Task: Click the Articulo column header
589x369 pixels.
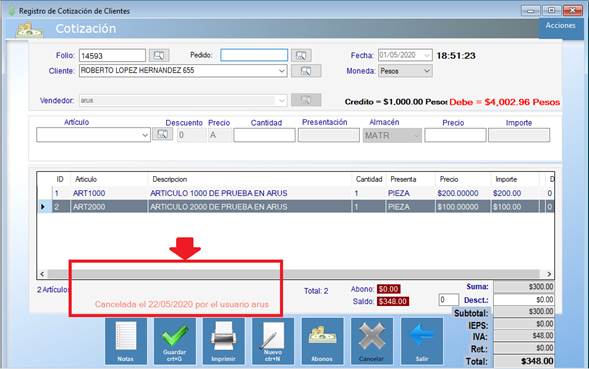Action: (x=109, y=179)
